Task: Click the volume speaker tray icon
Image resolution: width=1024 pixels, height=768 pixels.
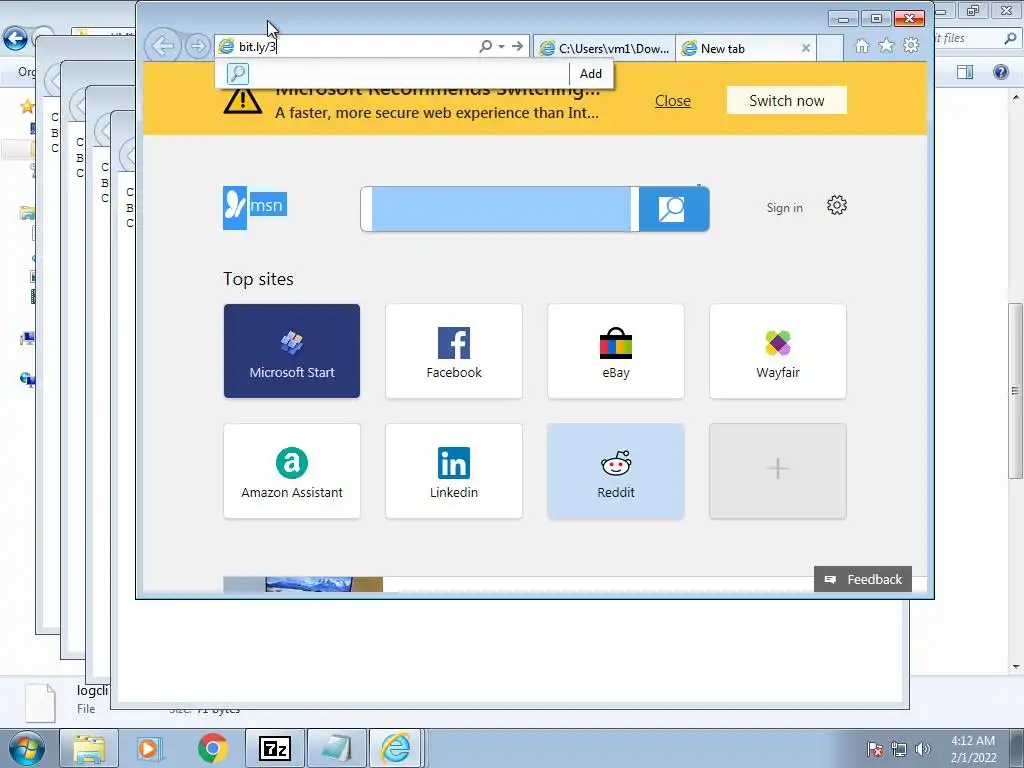Action: (x=922, y=749)
